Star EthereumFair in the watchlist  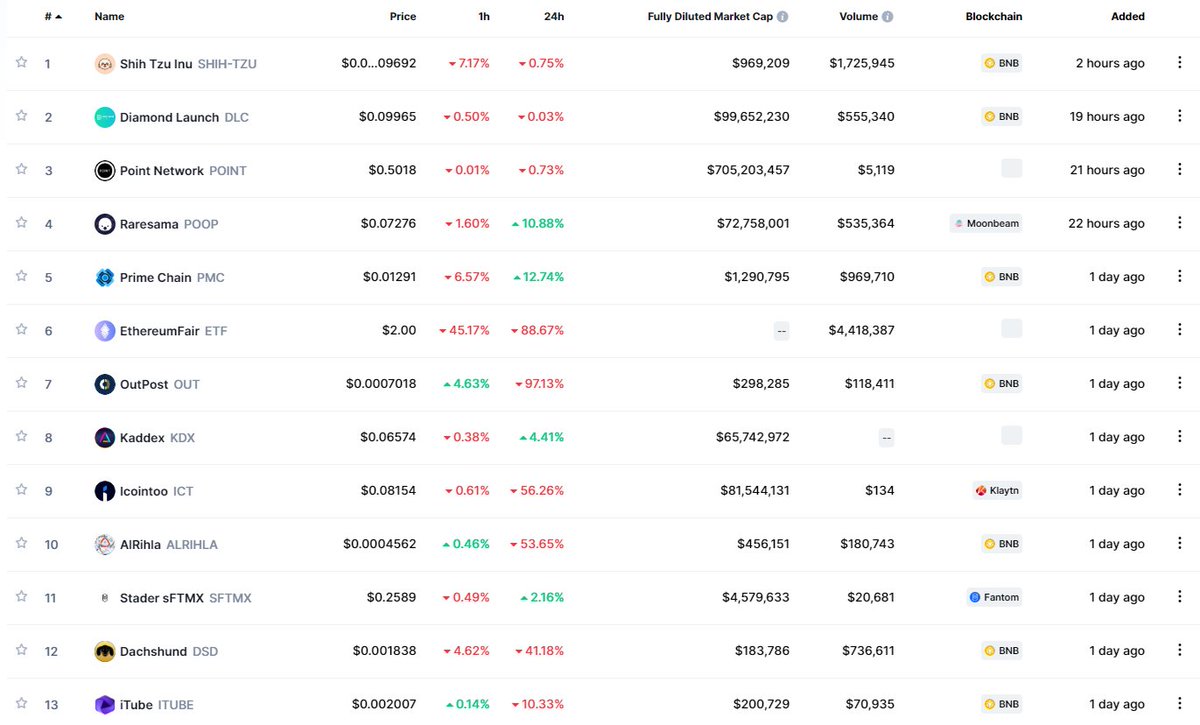[21, 329]
